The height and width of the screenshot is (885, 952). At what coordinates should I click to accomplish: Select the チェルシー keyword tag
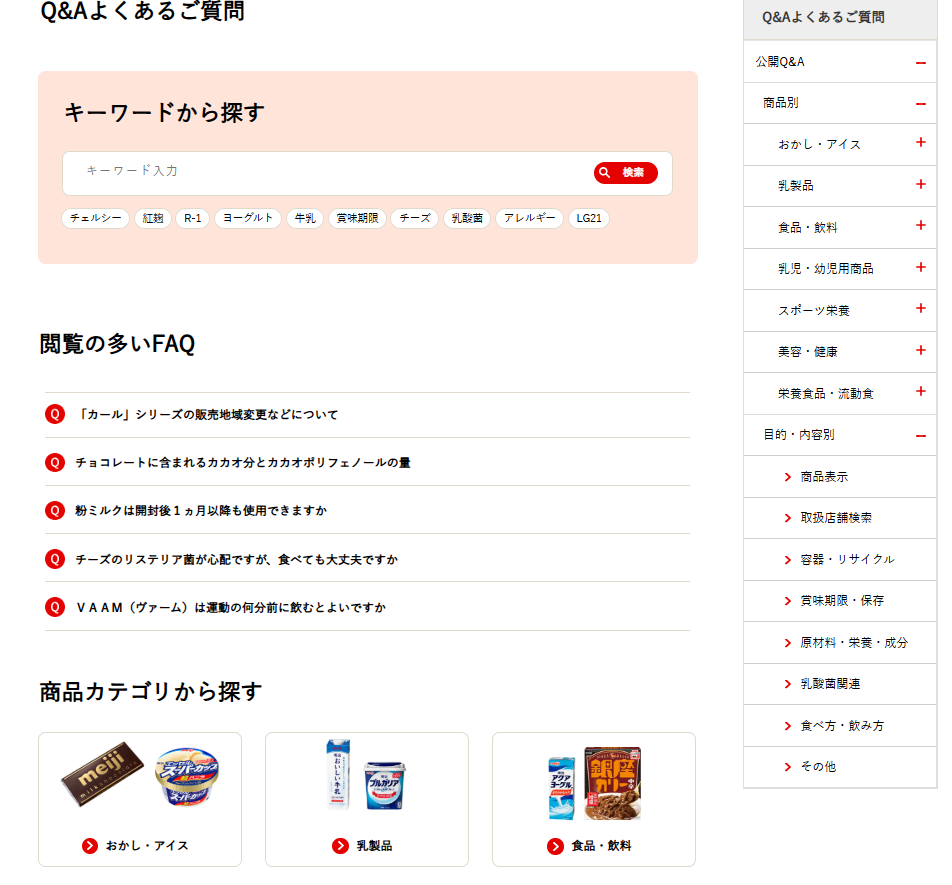tap(95, 218)
